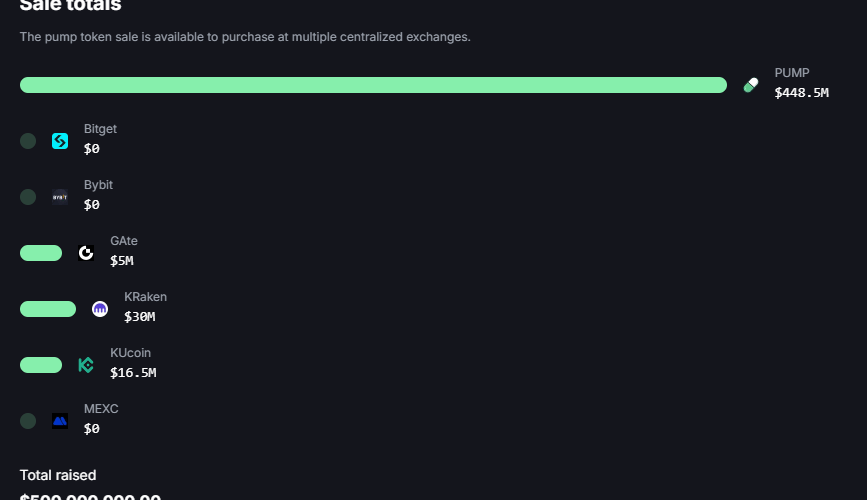Click the Gate green progress bar
867x500 pixels.
click(x=41, y=253)
